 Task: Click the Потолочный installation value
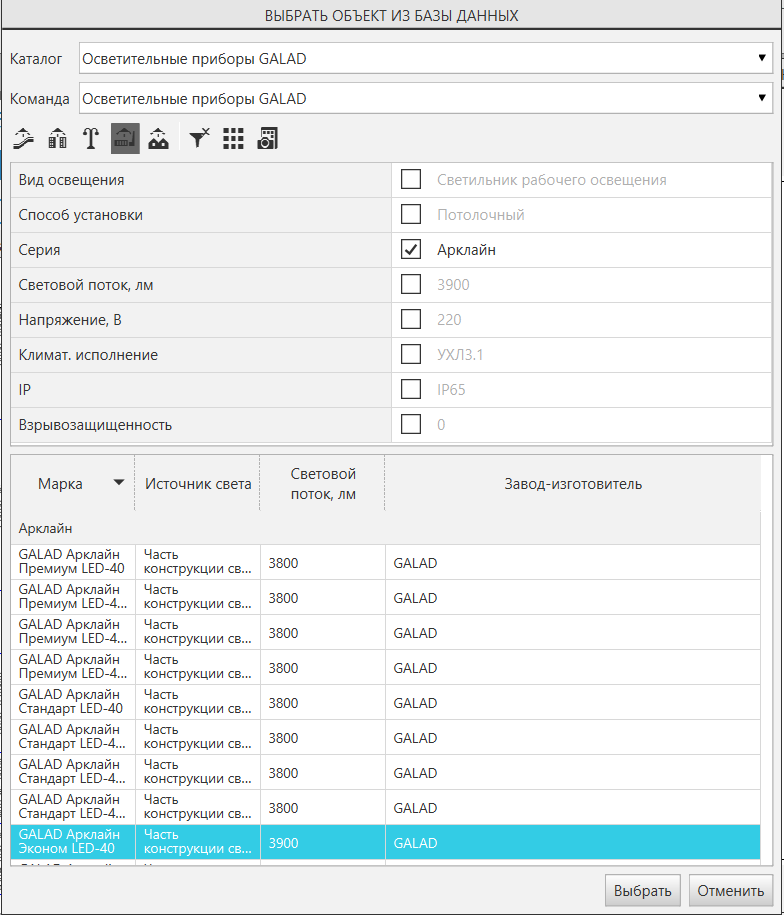[x=481, y=215]
